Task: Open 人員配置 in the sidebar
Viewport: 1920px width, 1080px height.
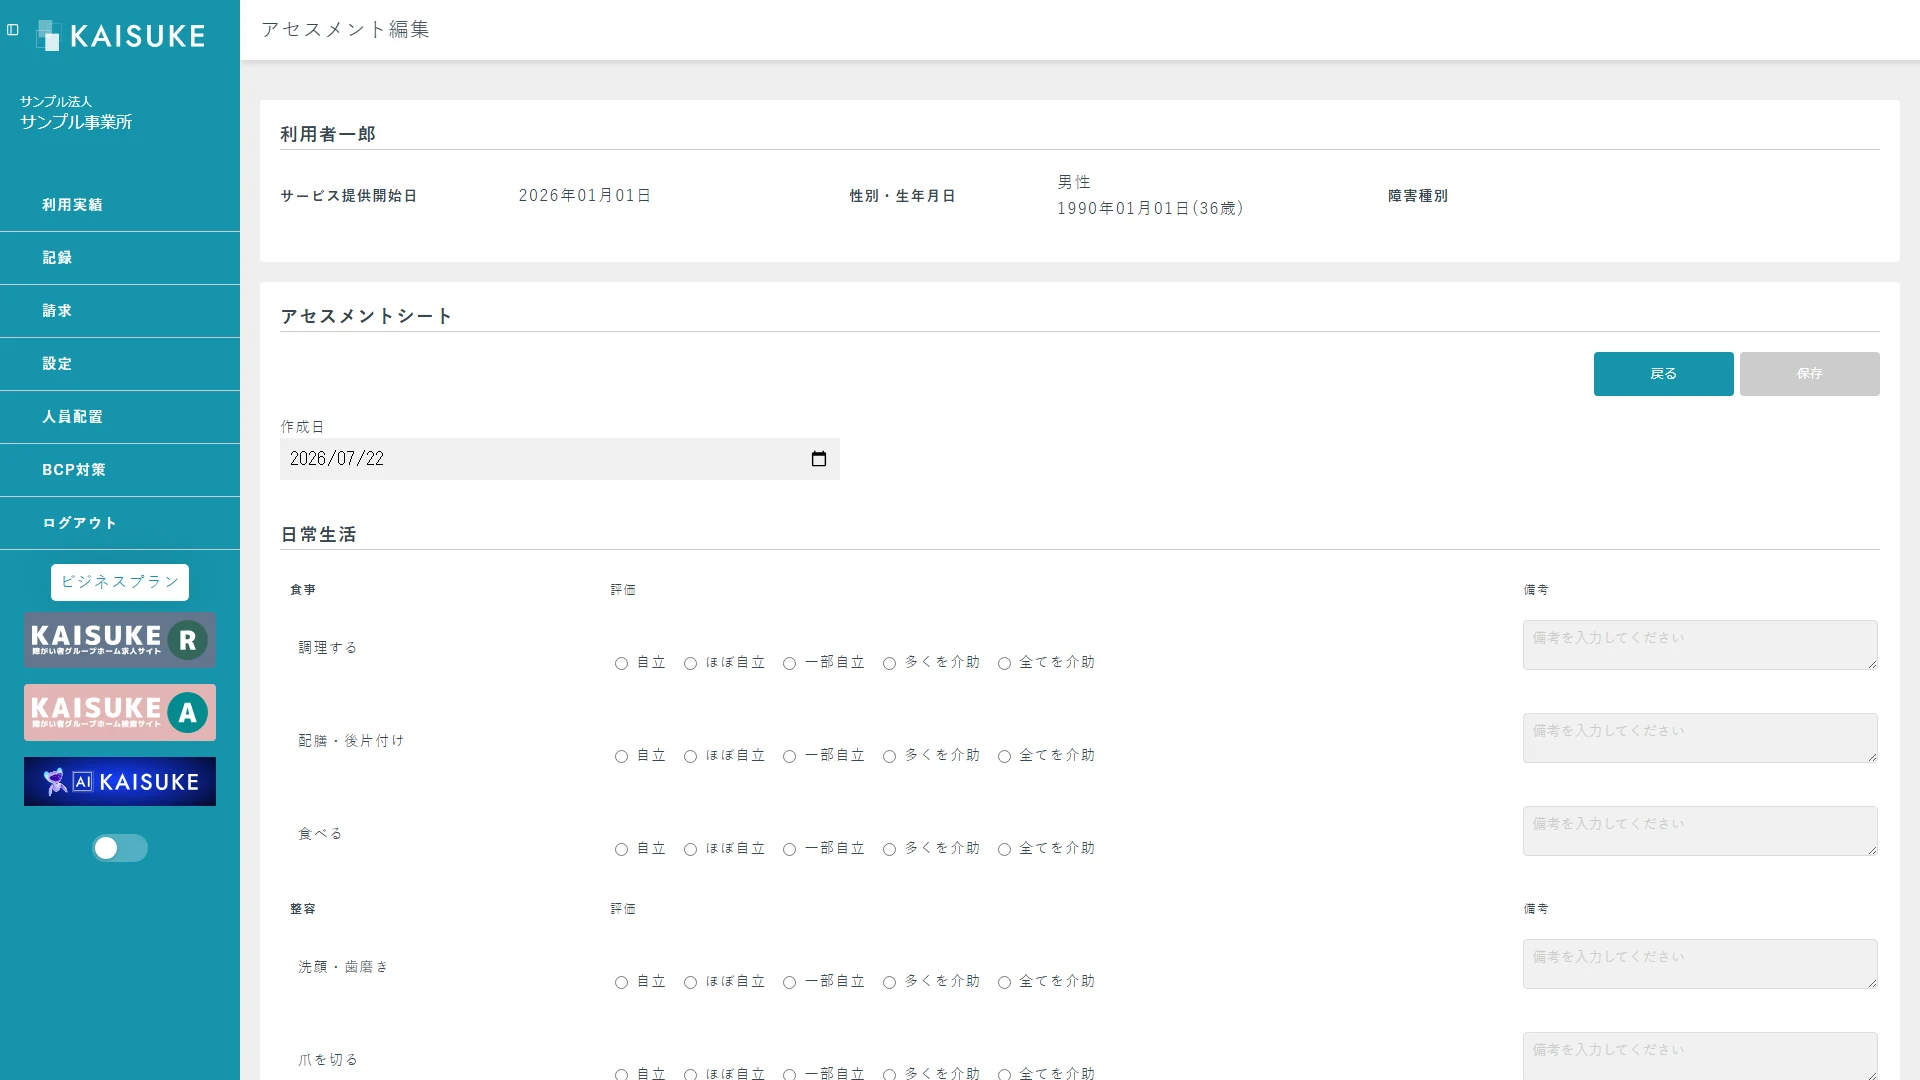Action: [x=120, y=417]
